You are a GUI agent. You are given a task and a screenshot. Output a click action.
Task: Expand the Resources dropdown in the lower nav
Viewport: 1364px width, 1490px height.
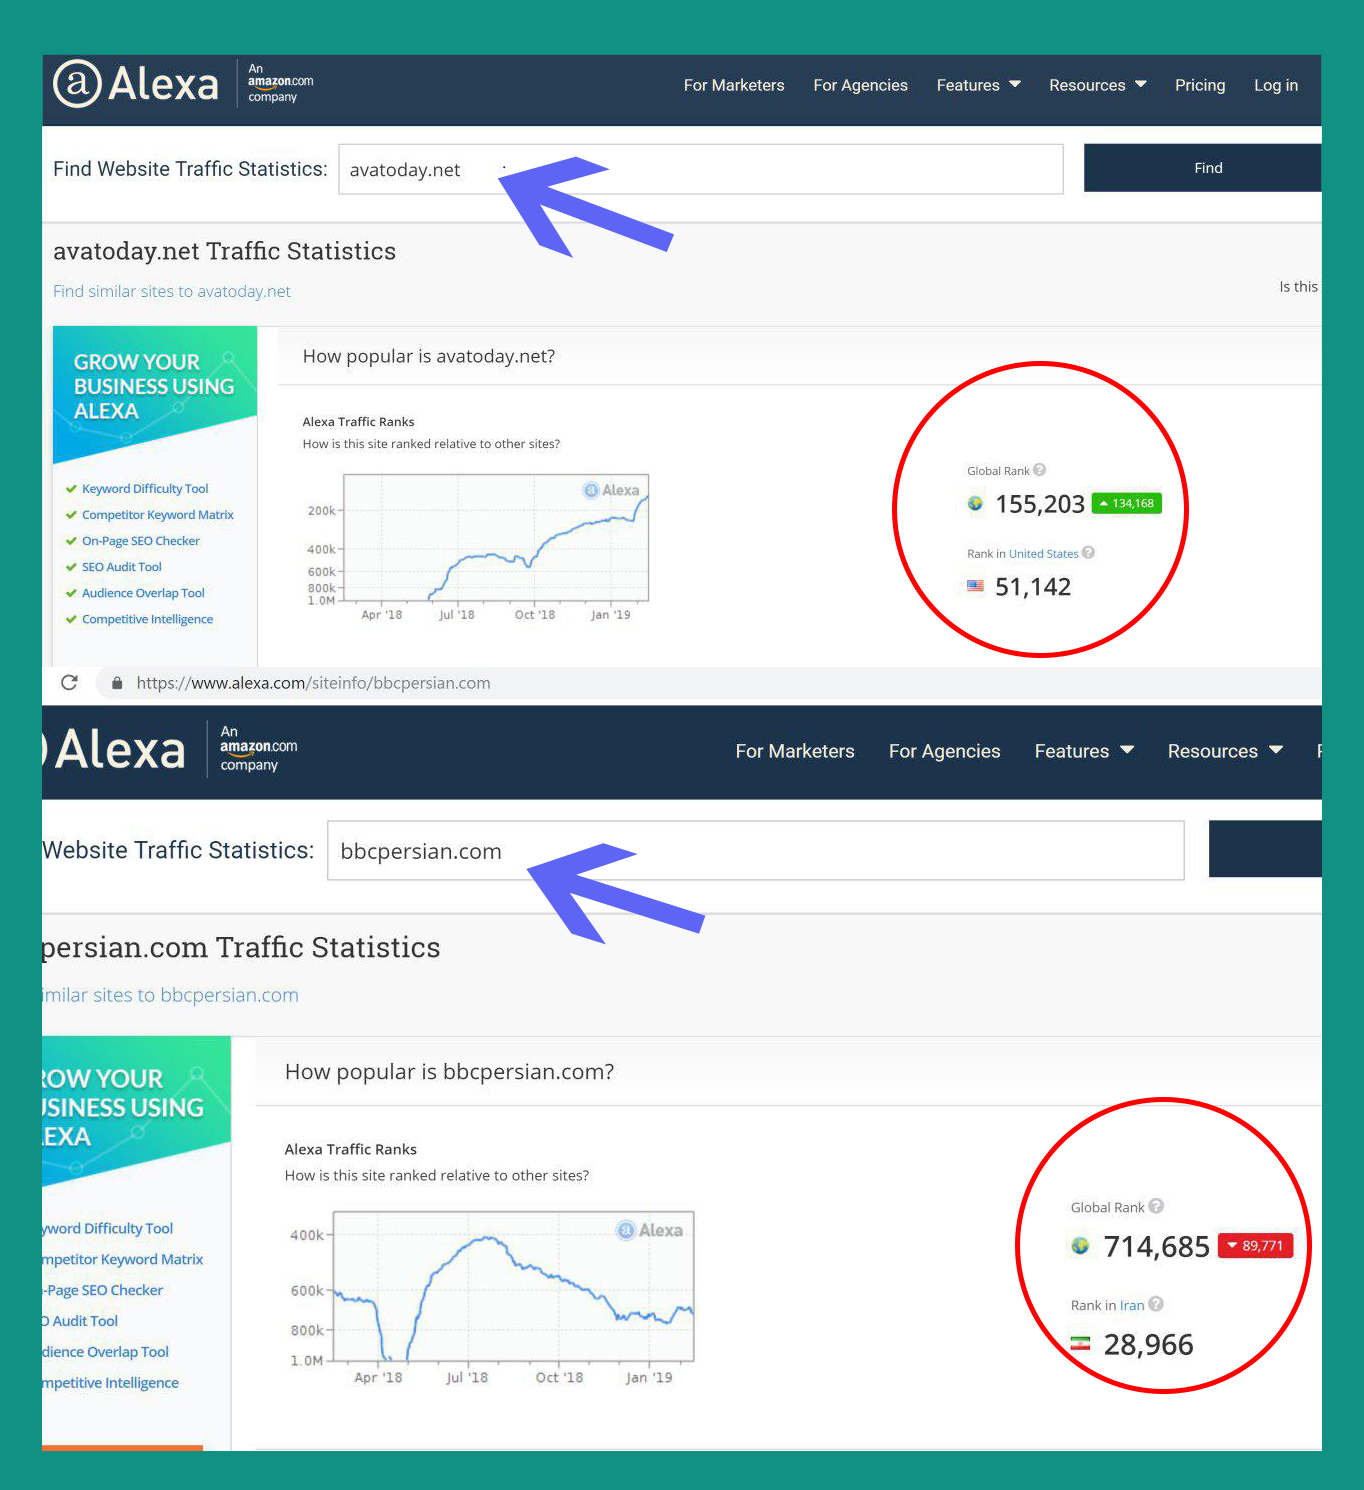click(x=1225, y=751)
